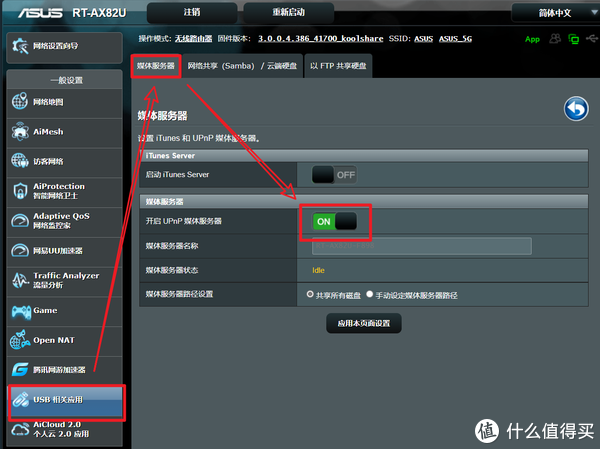Open the AiProtection shield icon

(20, 191)
